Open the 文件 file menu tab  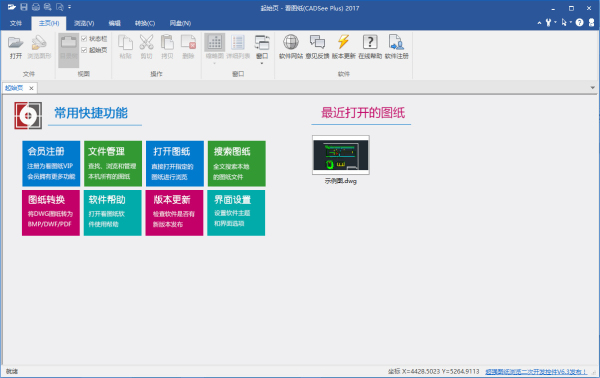click(16, 23)
